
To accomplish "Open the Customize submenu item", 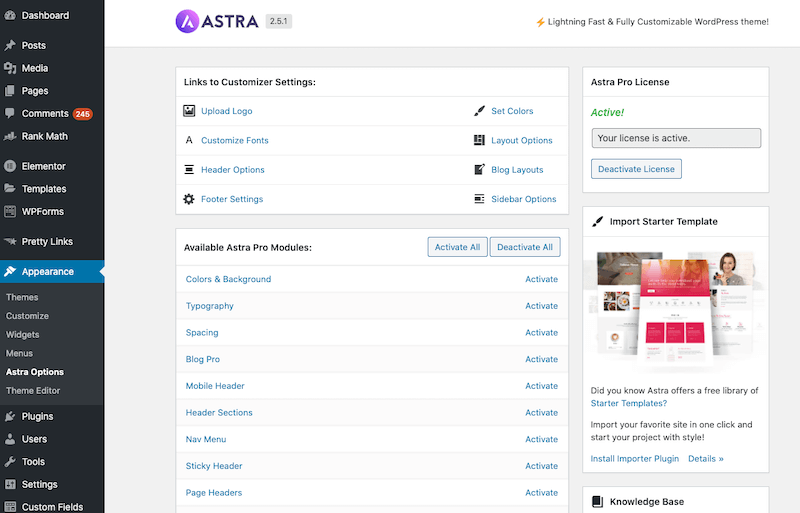I will click(28, 316).
